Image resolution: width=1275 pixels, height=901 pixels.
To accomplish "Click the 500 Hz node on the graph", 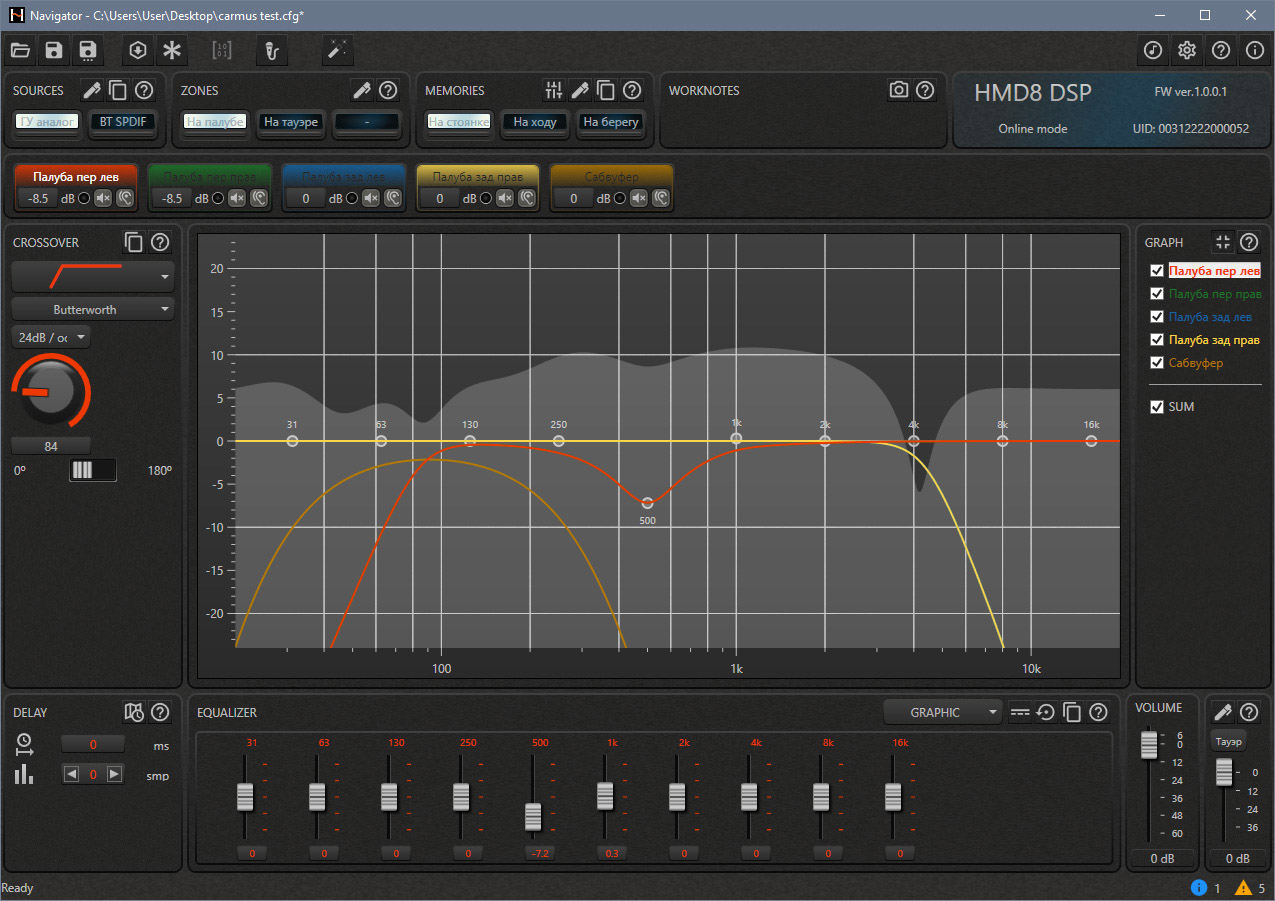I will (648, 503).
